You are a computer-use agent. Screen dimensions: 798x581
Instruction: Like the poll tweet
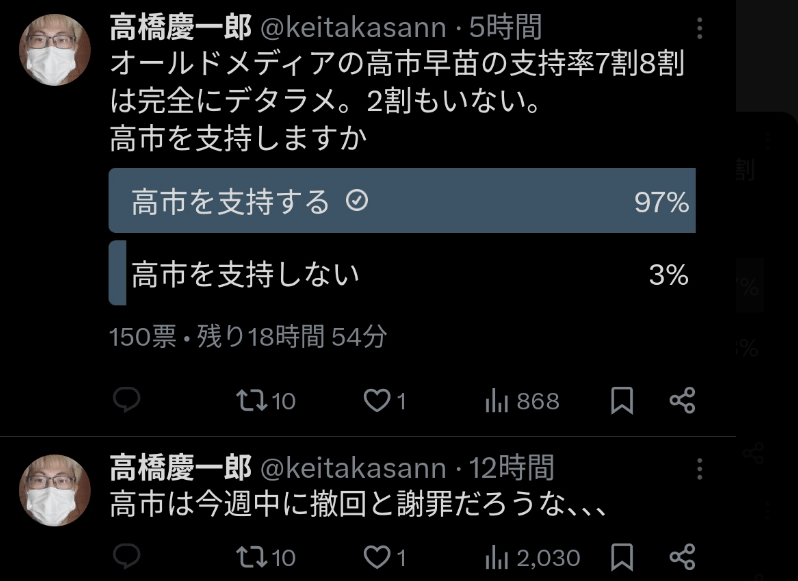coord(375,401)
